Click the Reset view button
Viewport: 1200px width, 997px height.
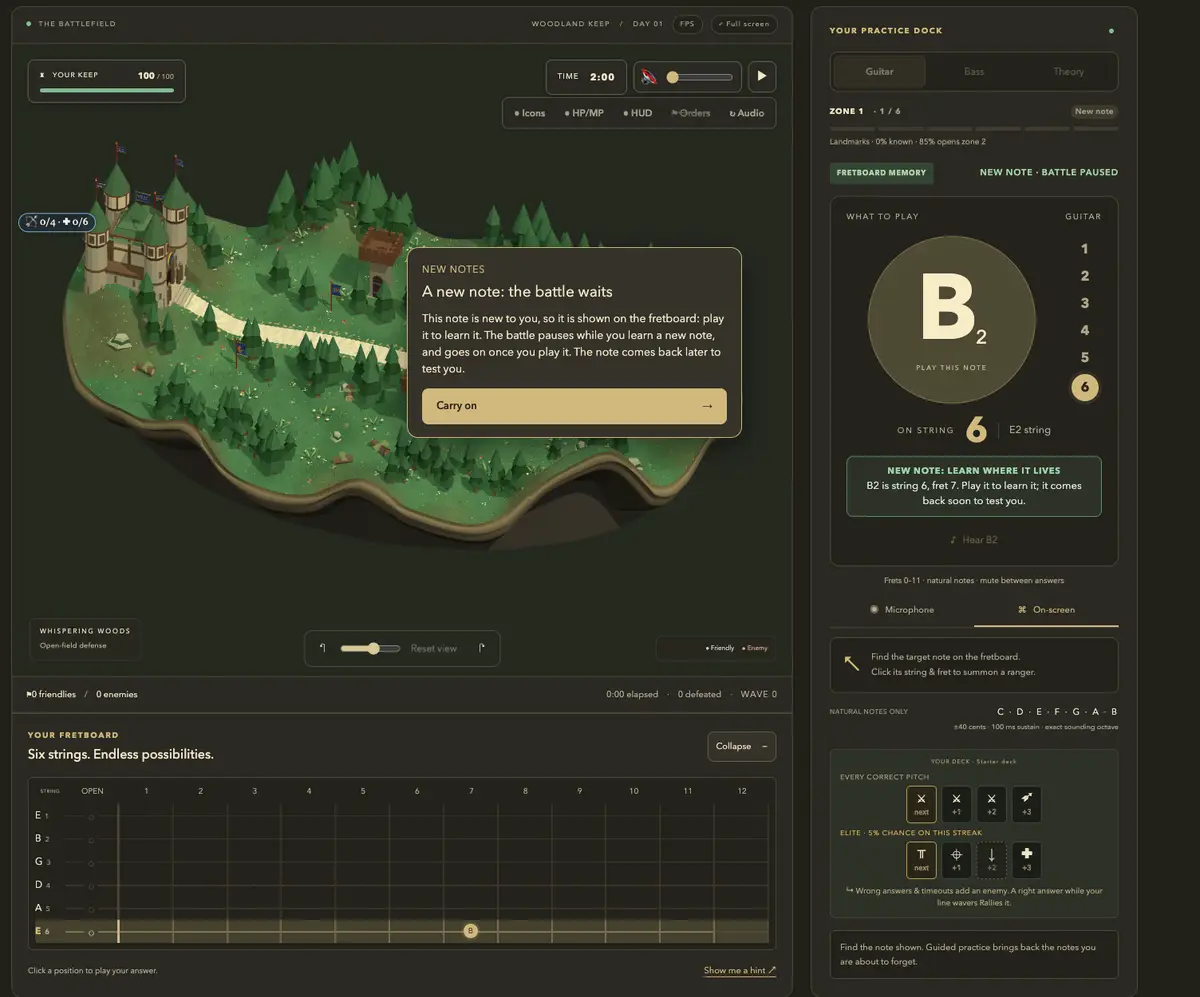coord(434,648)
